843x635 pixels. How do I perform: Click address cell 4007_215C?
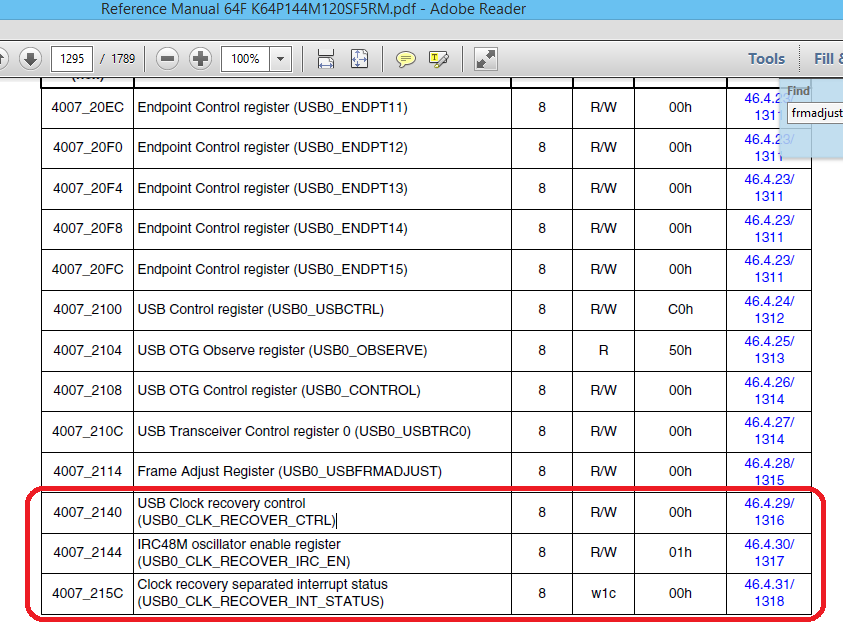coord(88,593)
